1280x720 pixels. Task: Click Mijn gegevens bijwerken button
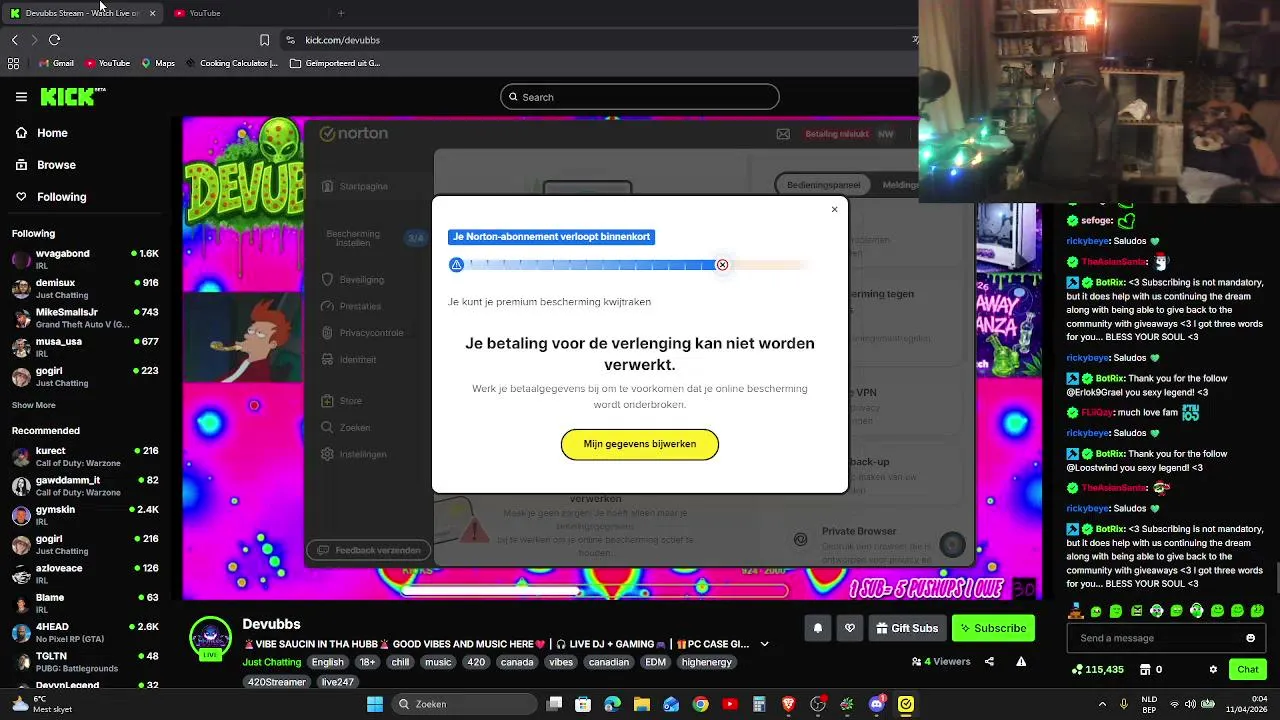[x=640, y=444]
